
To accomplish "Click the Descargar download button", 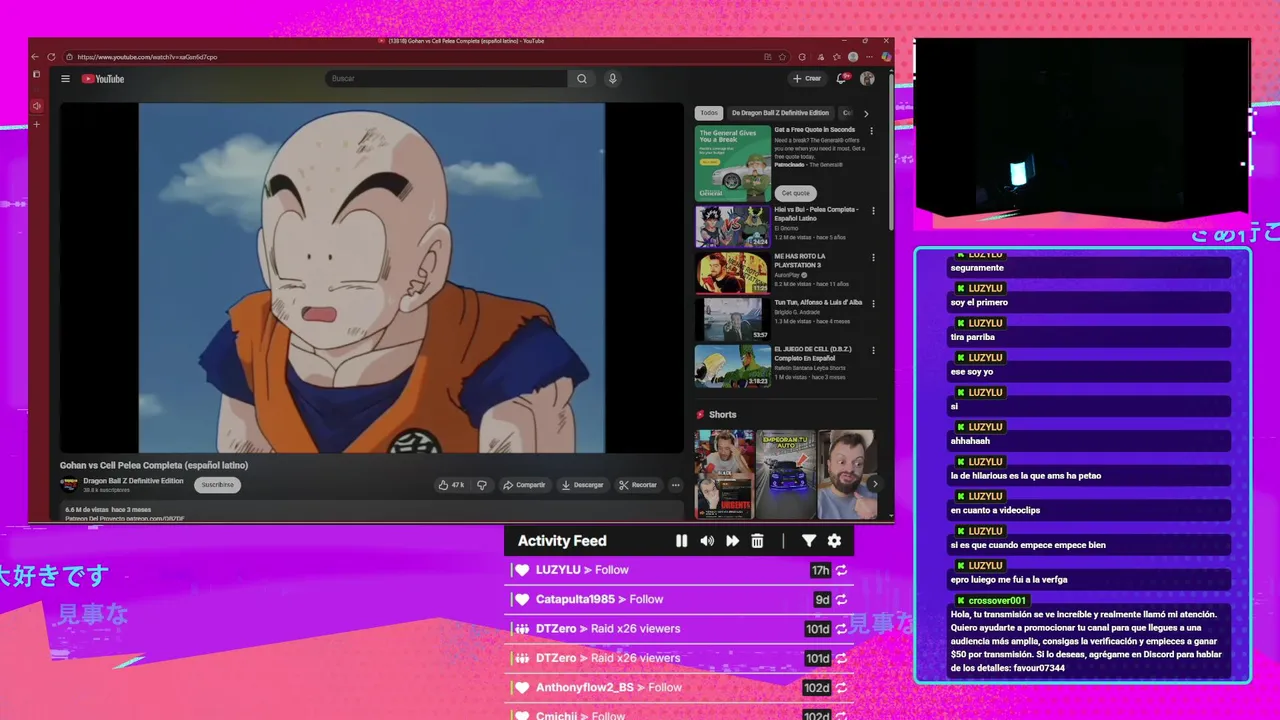I will pyautogui.click(x=582, y=485).
